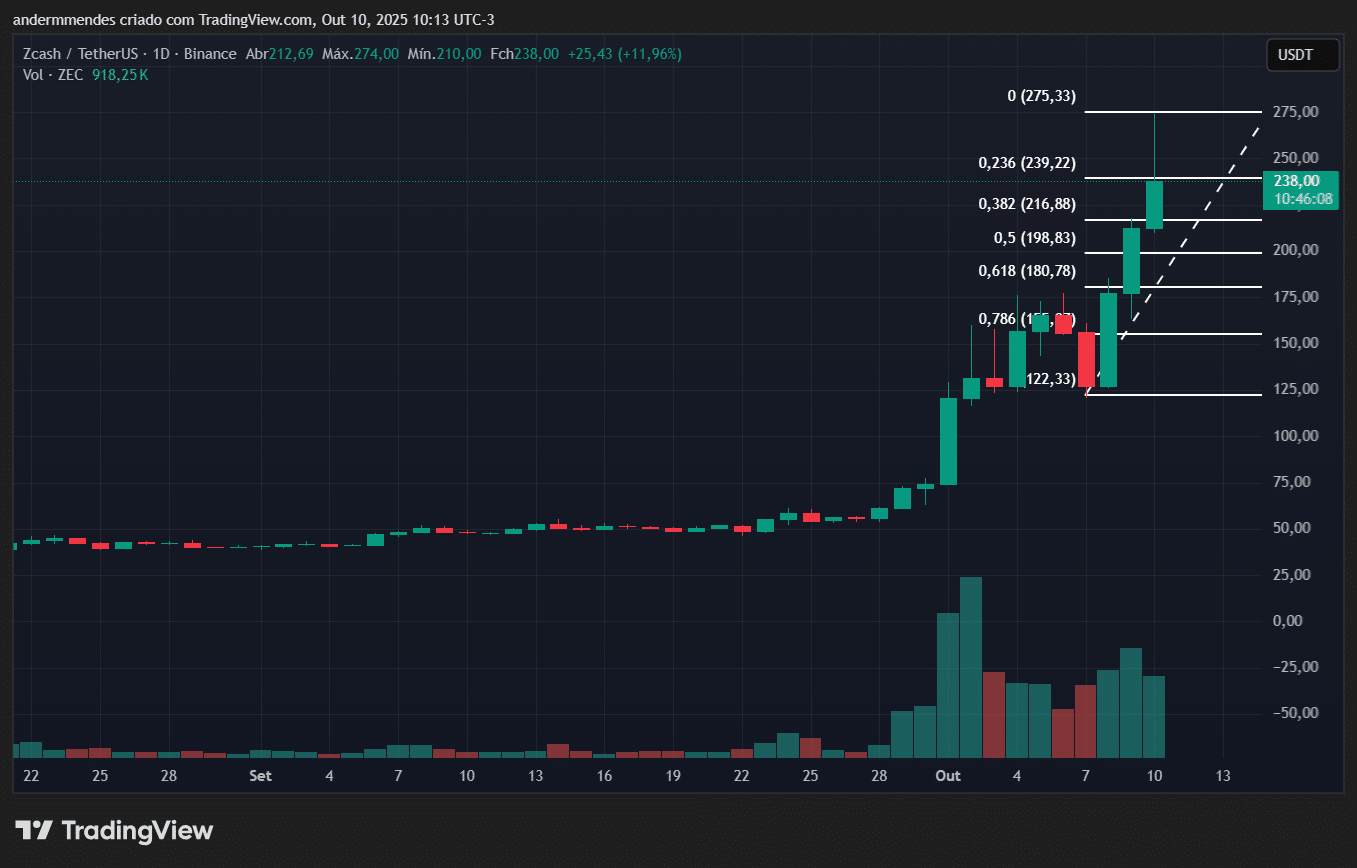Open the USDT currency selector

coord(1302,55)
